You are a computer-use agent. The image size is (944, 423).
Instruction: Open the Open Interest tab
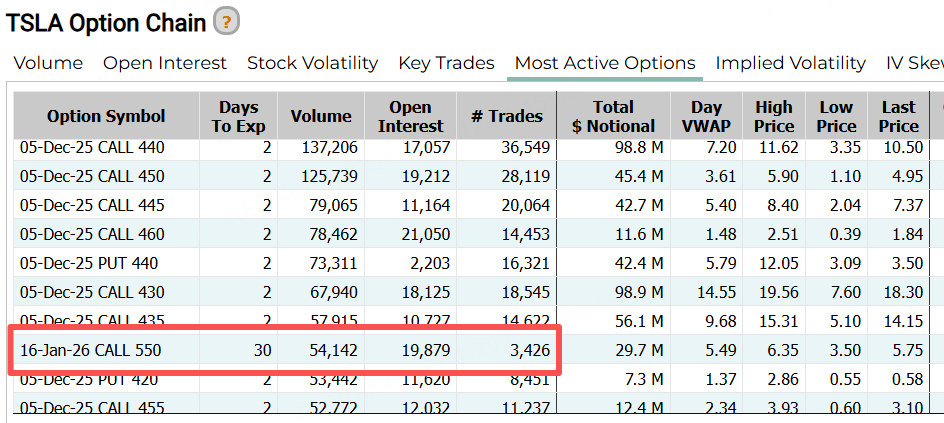point(165,63)
